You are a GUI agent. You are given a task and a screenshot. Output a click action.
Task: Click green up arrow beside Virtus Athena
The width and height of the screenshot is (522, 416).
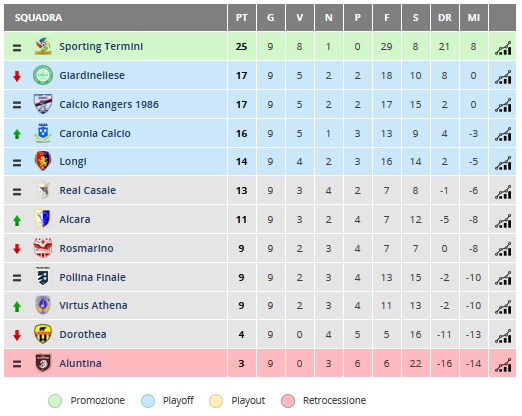coord(17,306)
